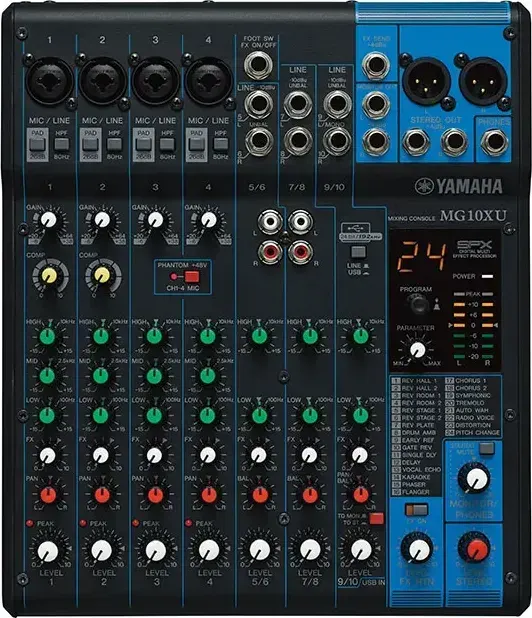Click channel 7/8 FX send knob
The image size is (532, 618).
(309, 455)
